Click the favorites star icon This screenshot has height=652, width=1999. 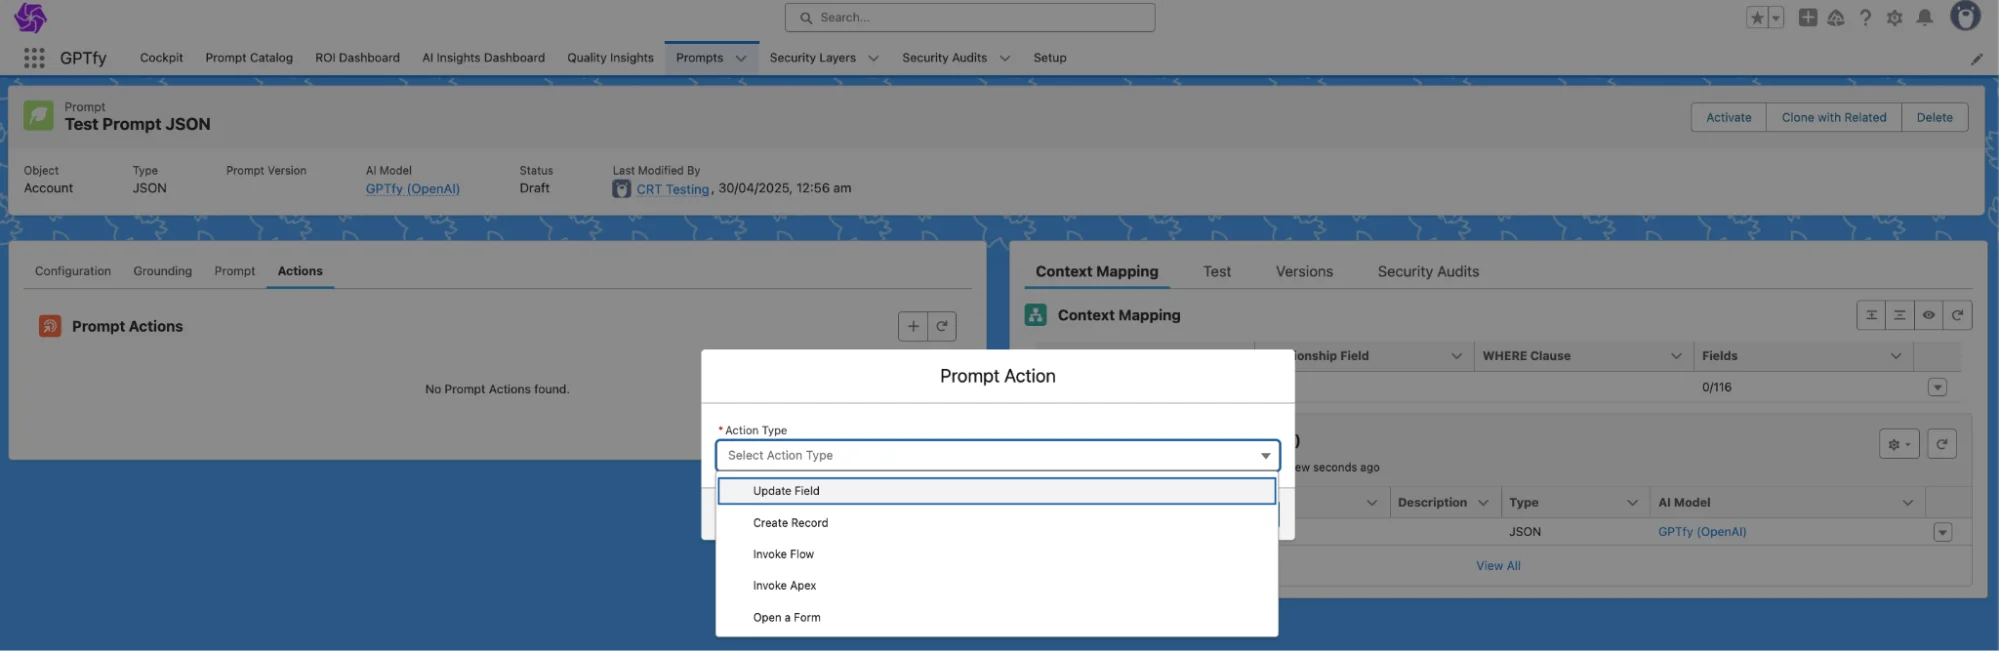1757,18
